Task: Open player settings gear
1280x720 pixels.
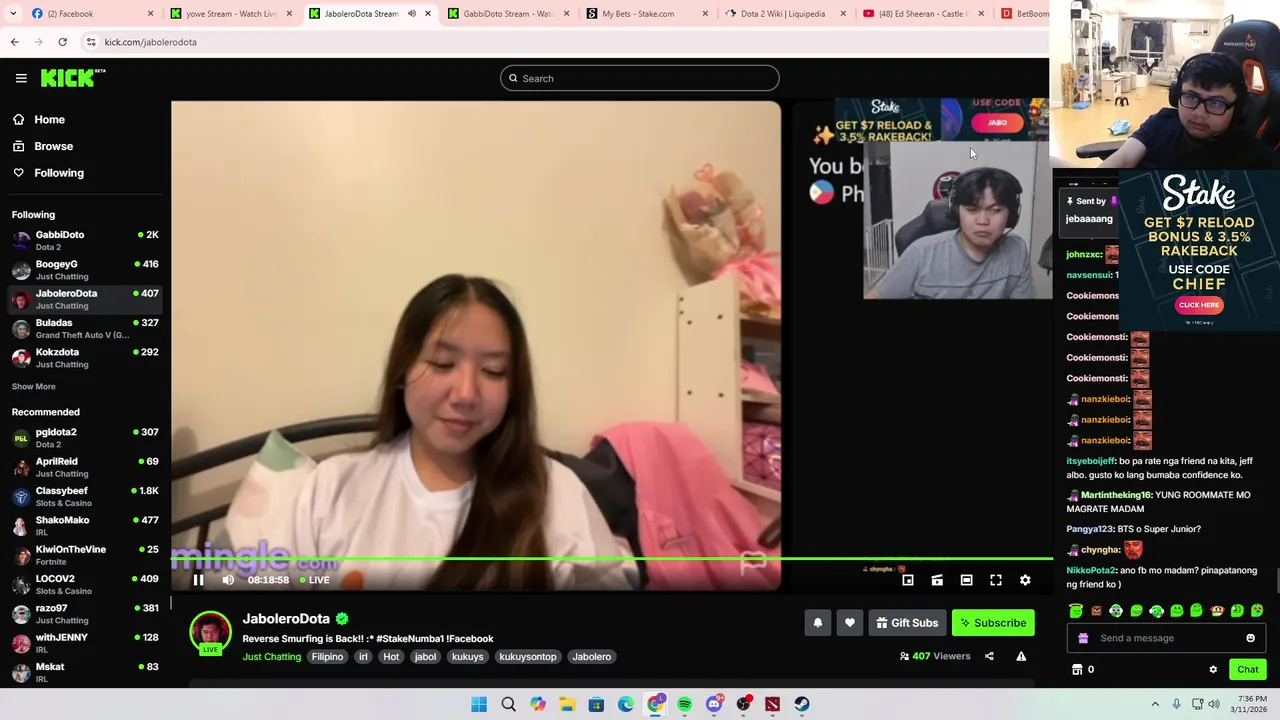Action: point(1025,580)
